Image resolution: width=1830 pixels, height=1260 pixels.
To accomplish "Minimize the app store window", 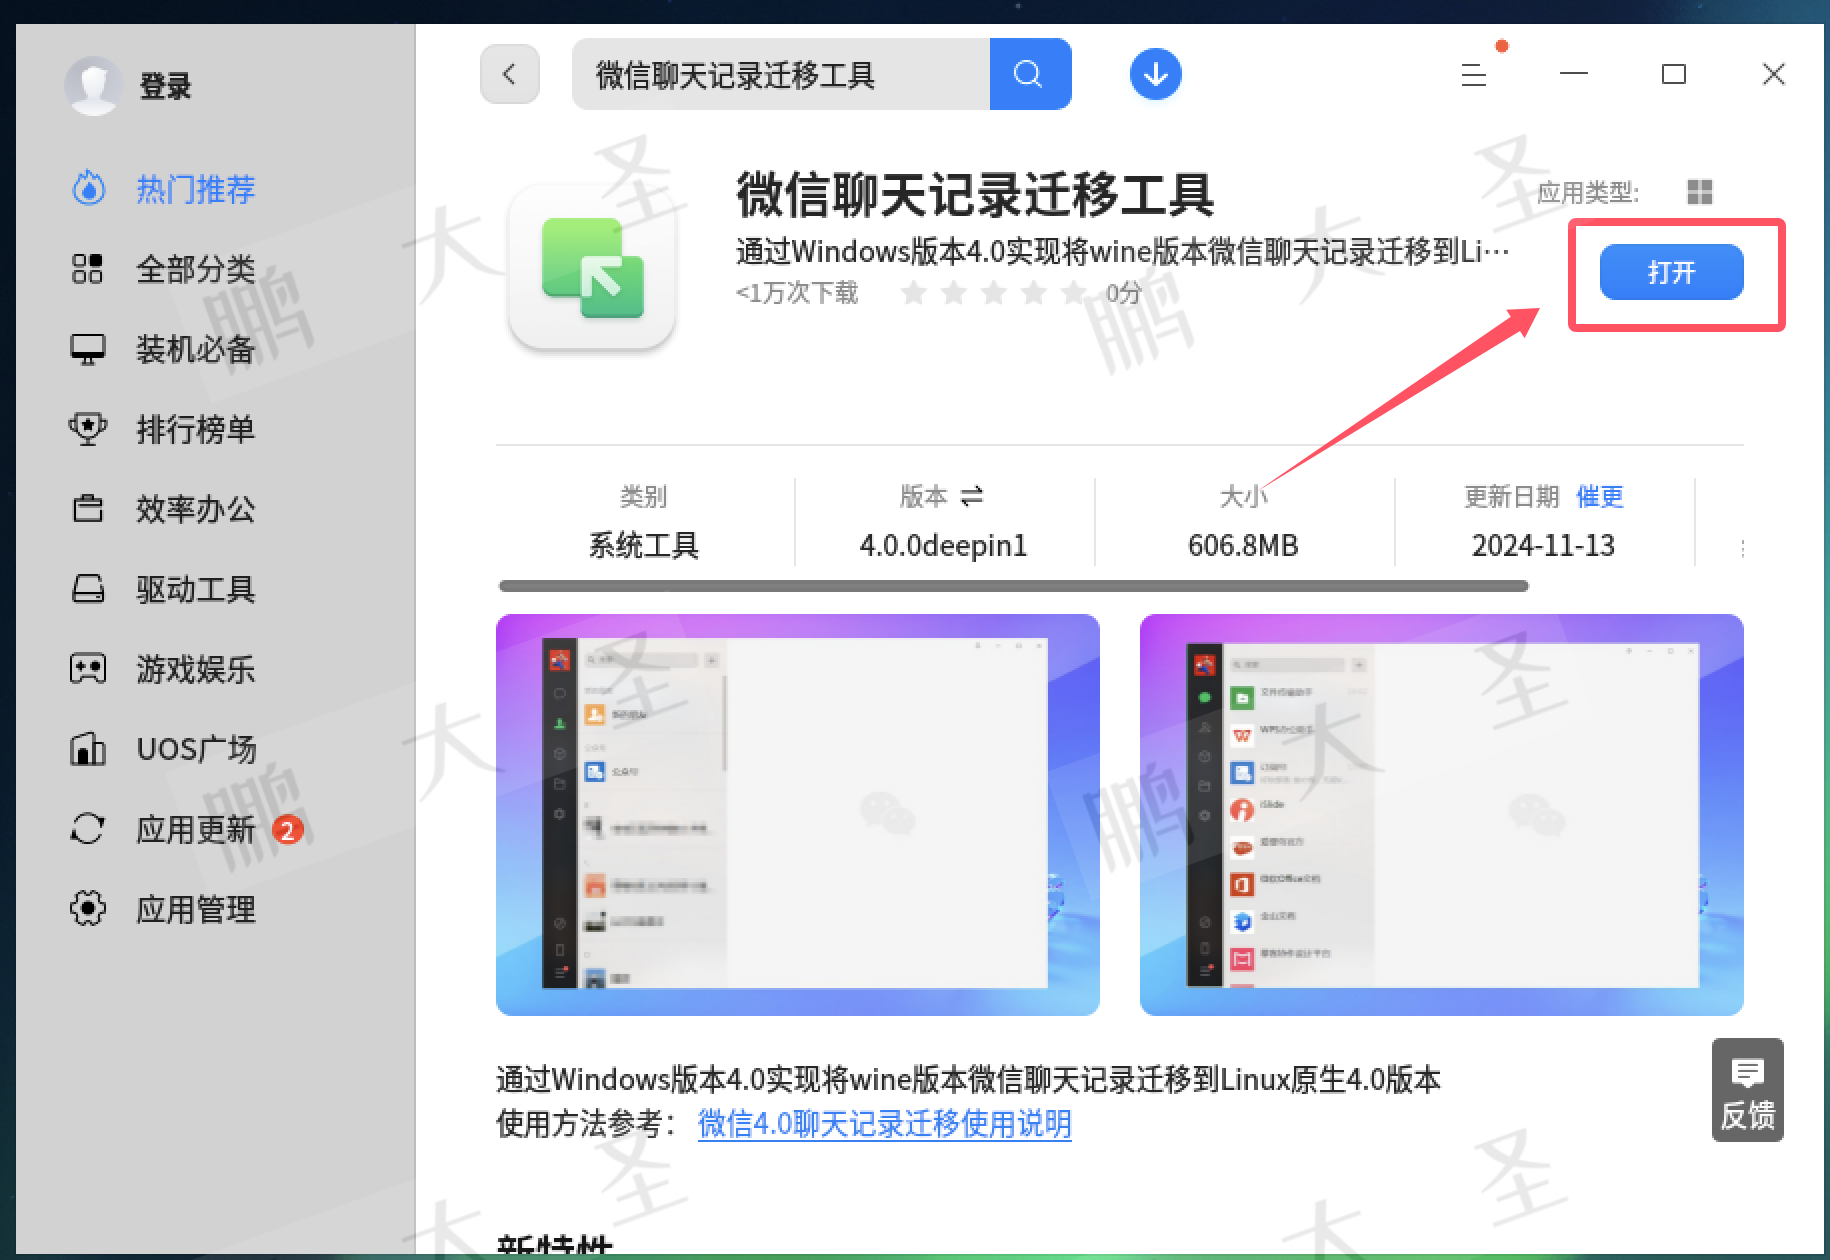I will [1573, 74].
